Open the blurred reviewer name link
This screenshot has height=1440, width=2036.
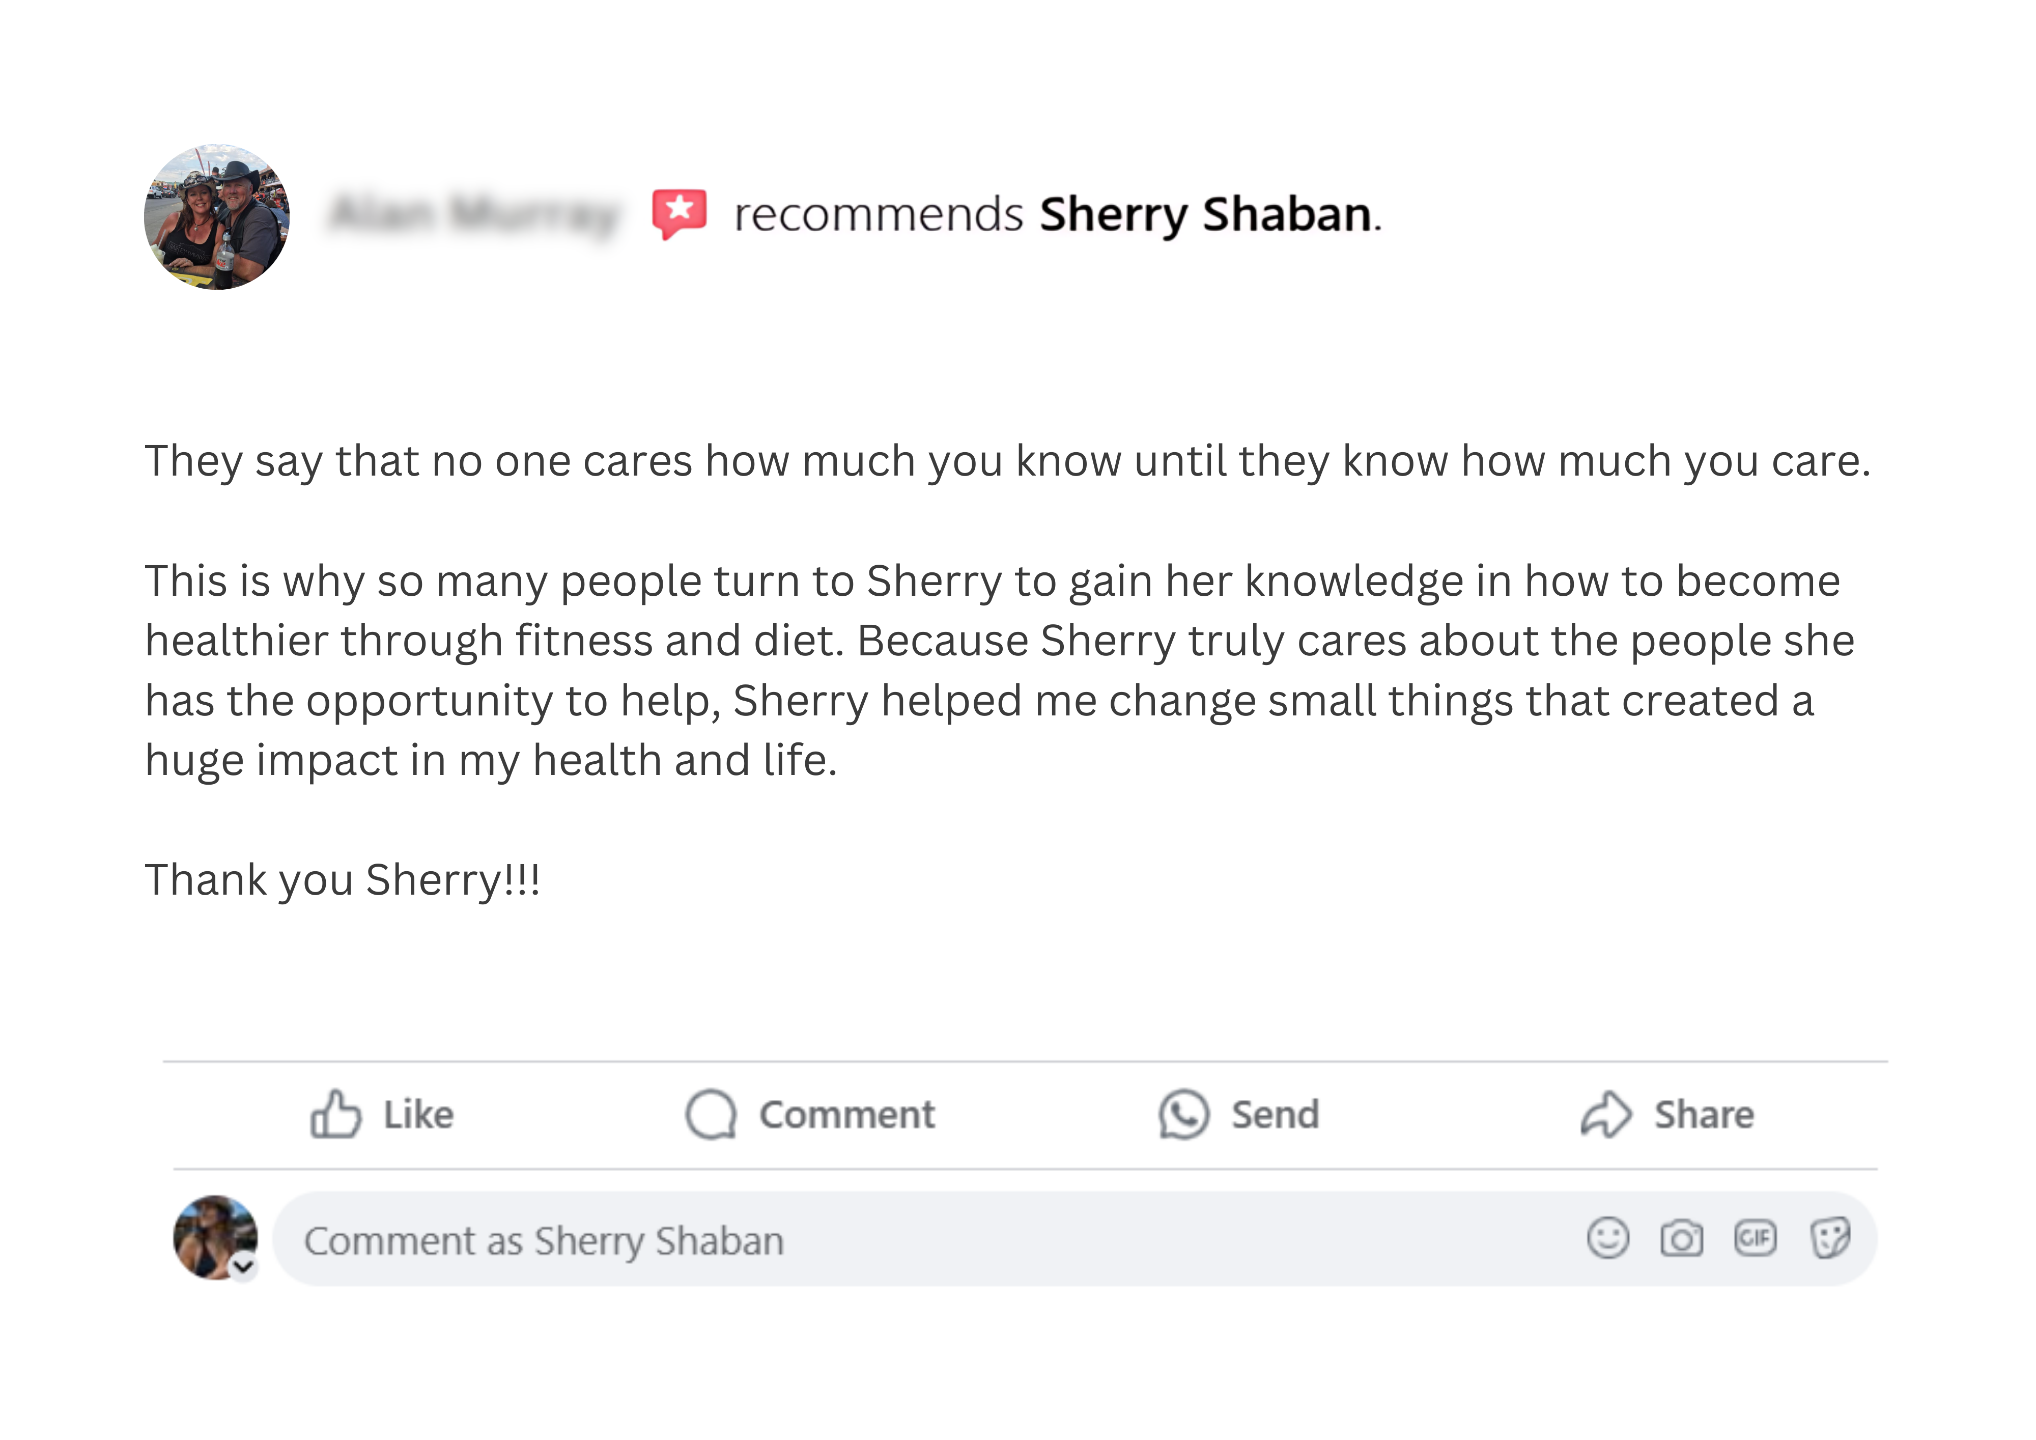pos(474,214)
